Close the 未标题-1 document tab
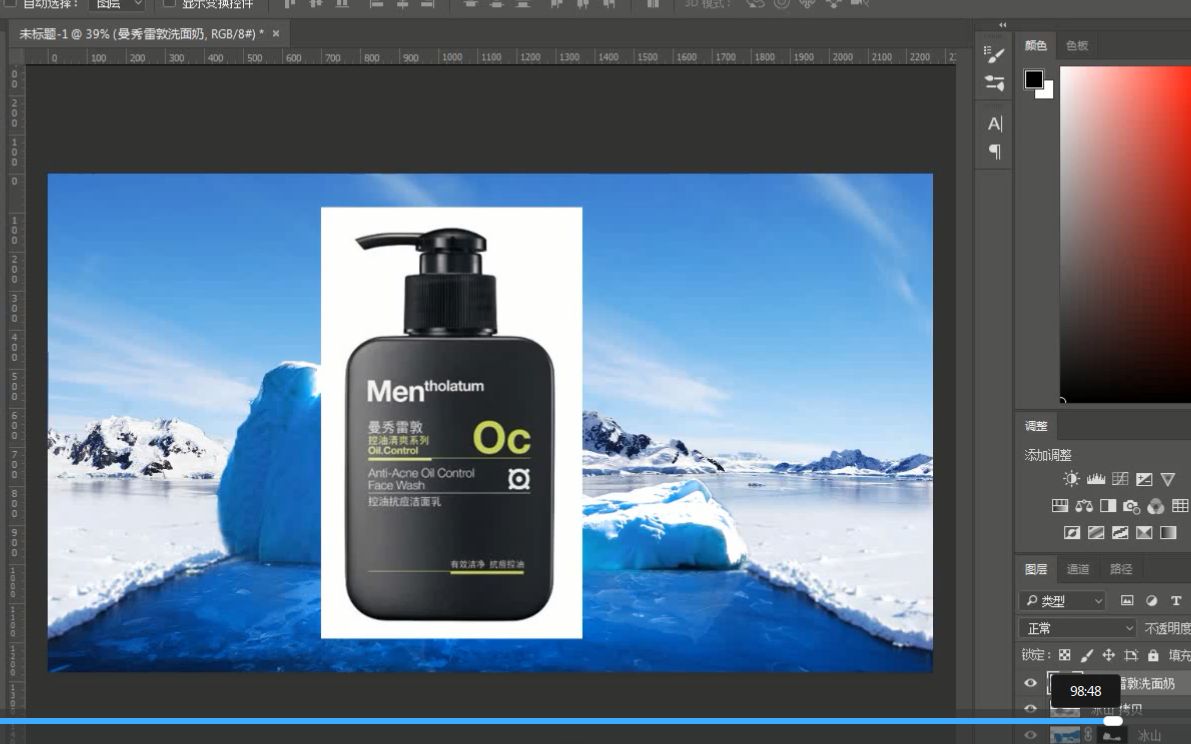 [276, 33]
